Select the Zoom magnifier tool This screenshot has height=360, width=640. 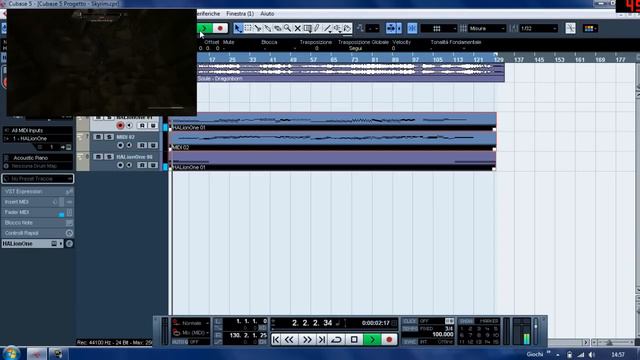pyautogui.click(x=287, y=28)
